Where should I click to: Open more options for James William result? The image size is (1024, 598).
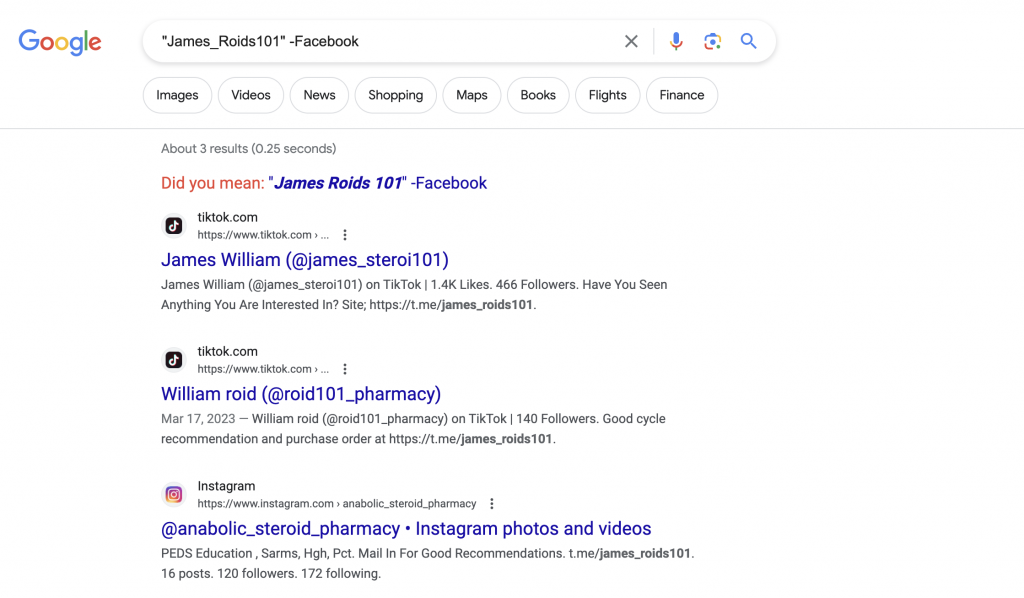[345, 235]
